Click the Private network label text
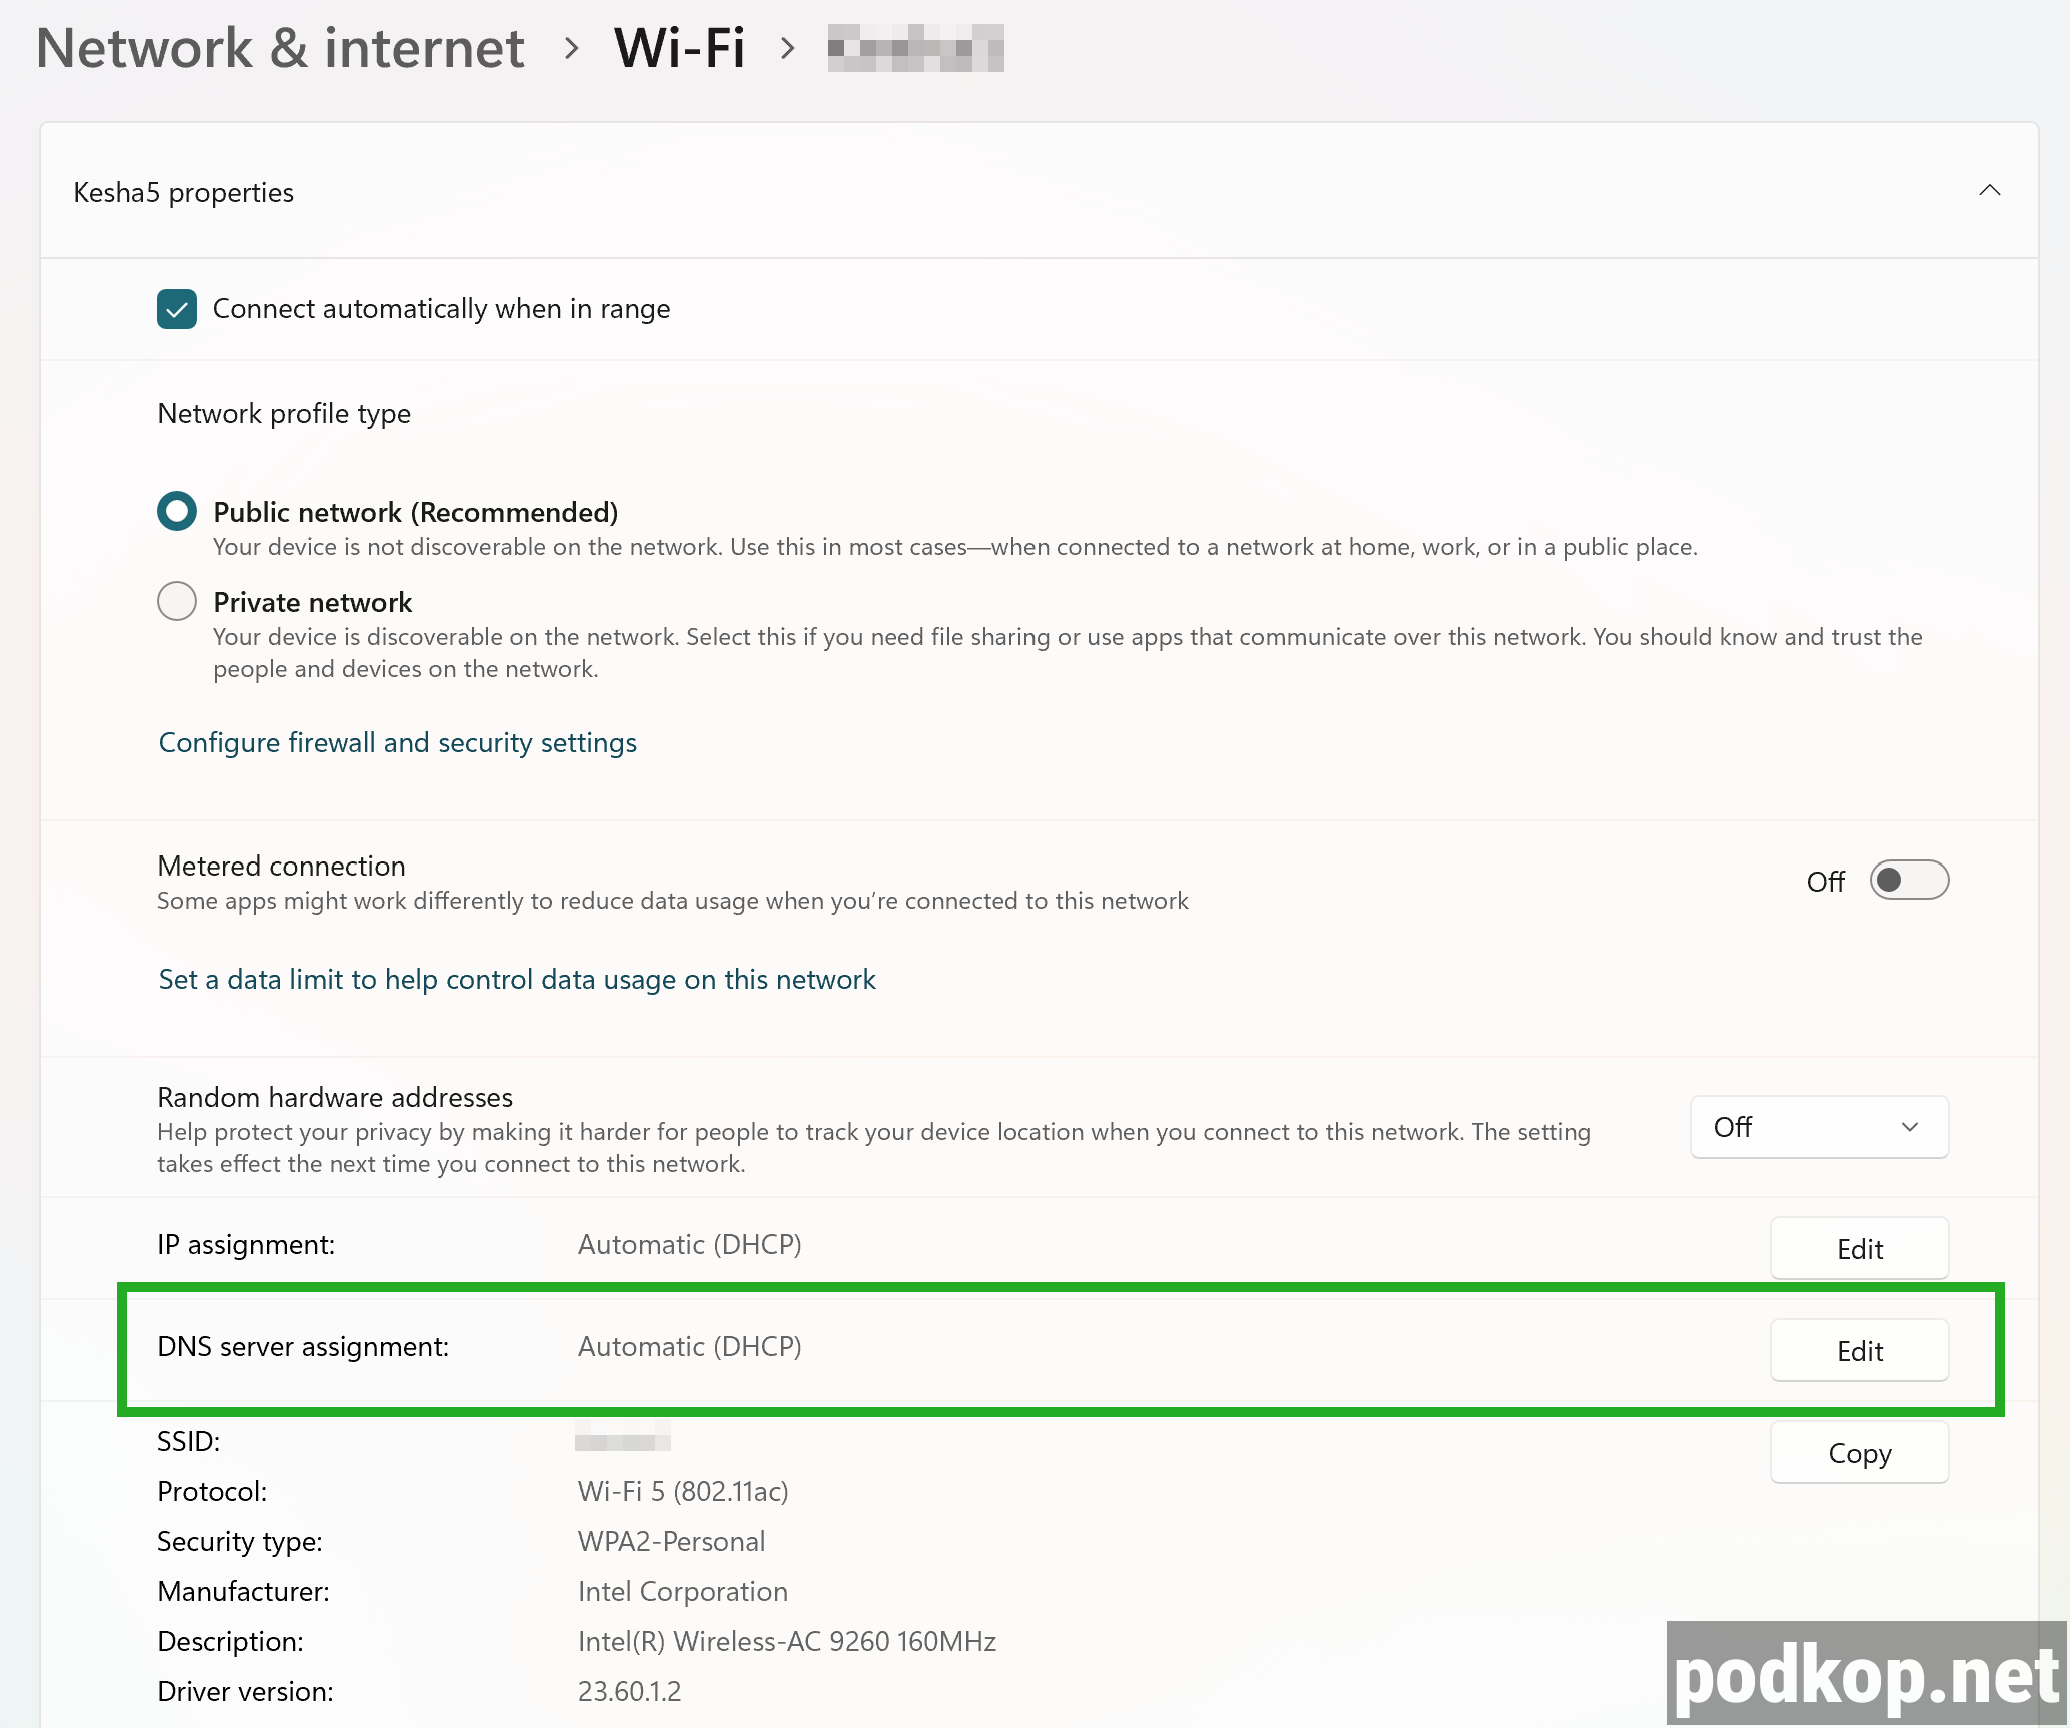2070x1728 pixels. pyautogui.click(x=312, y=602)
